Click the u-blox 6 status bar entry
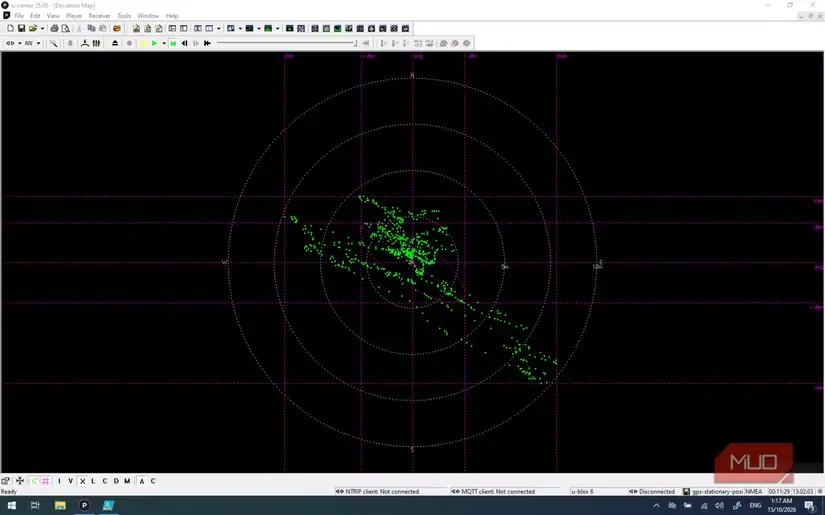 [582, 491]
